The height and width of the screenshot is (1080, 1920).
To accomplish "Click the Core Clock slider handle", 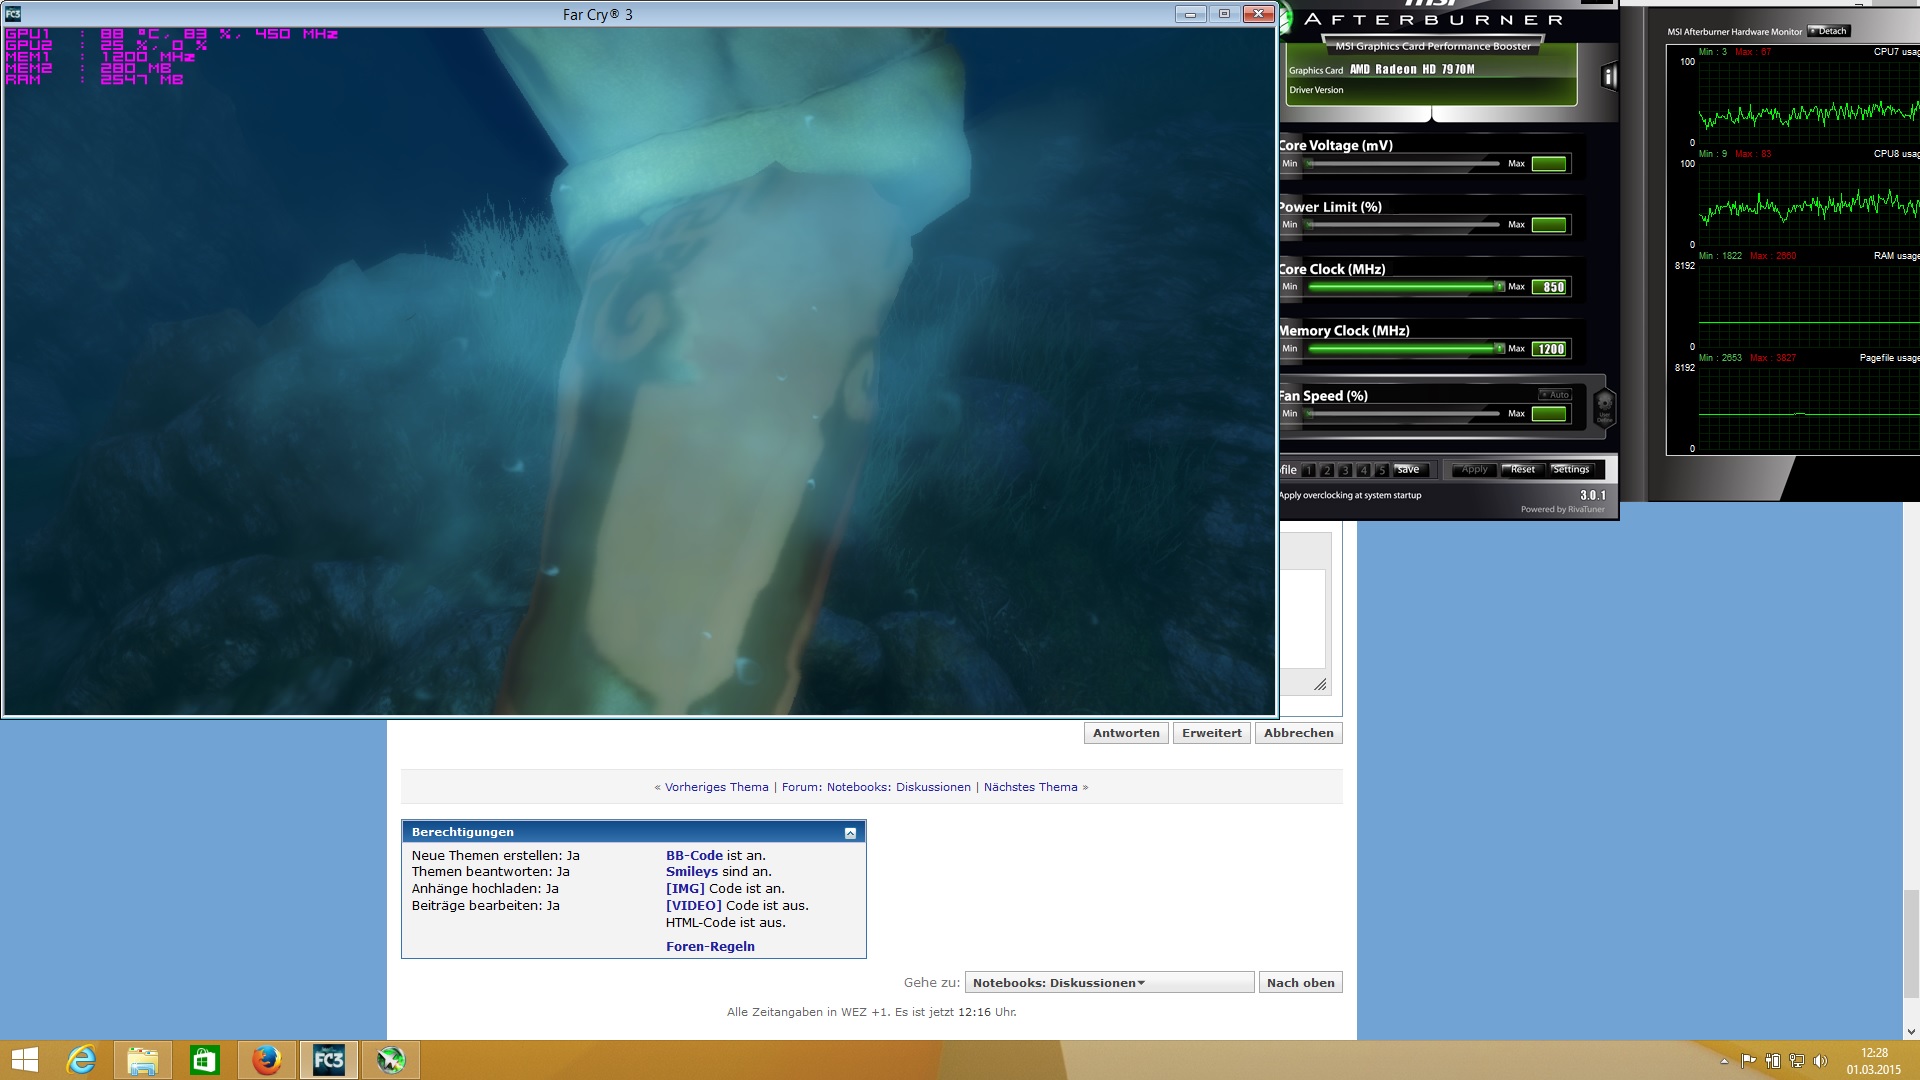I will [1499, 287].
